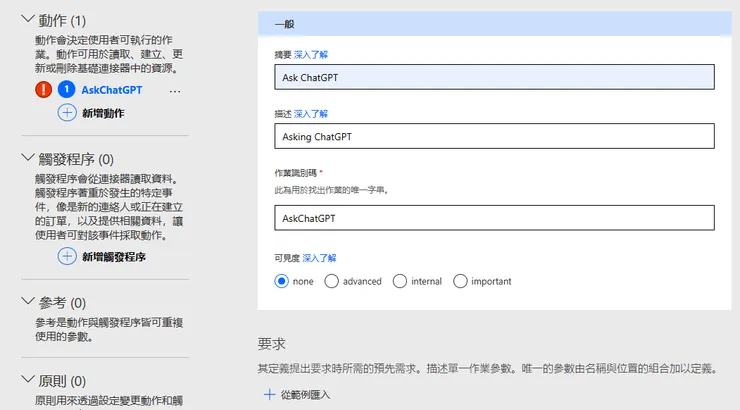Click the 參考 (0) heading text
This screenshot has height=410, width=740.
(x=62, y=303)
